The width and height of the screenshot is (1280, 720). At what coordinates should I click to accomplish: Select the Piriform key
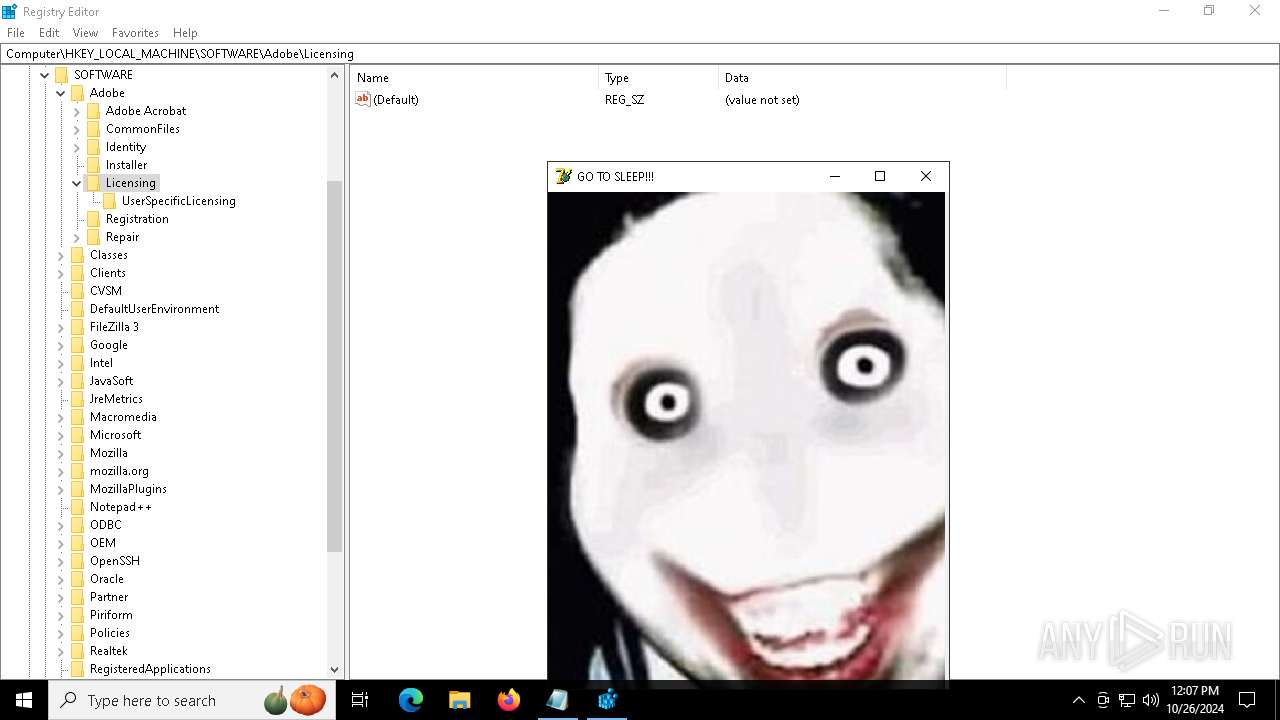point(111,615)
